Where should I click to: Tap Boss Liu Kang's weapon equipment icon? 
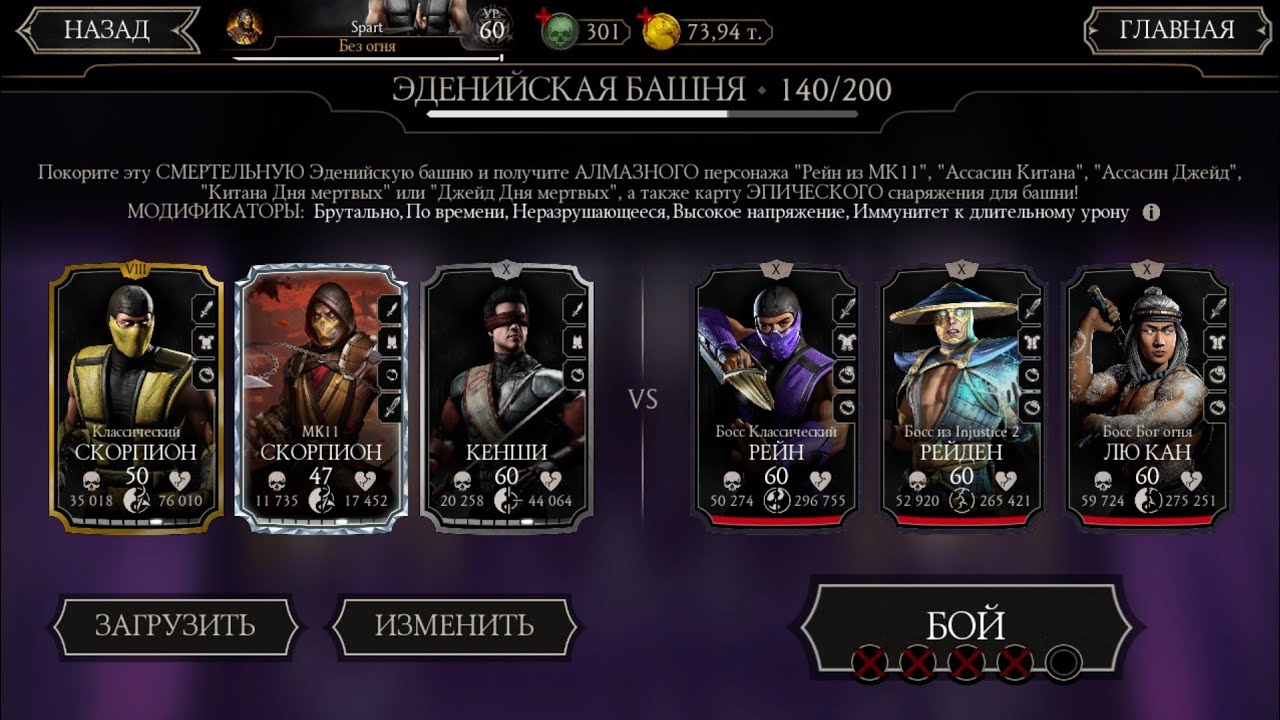1215,309
